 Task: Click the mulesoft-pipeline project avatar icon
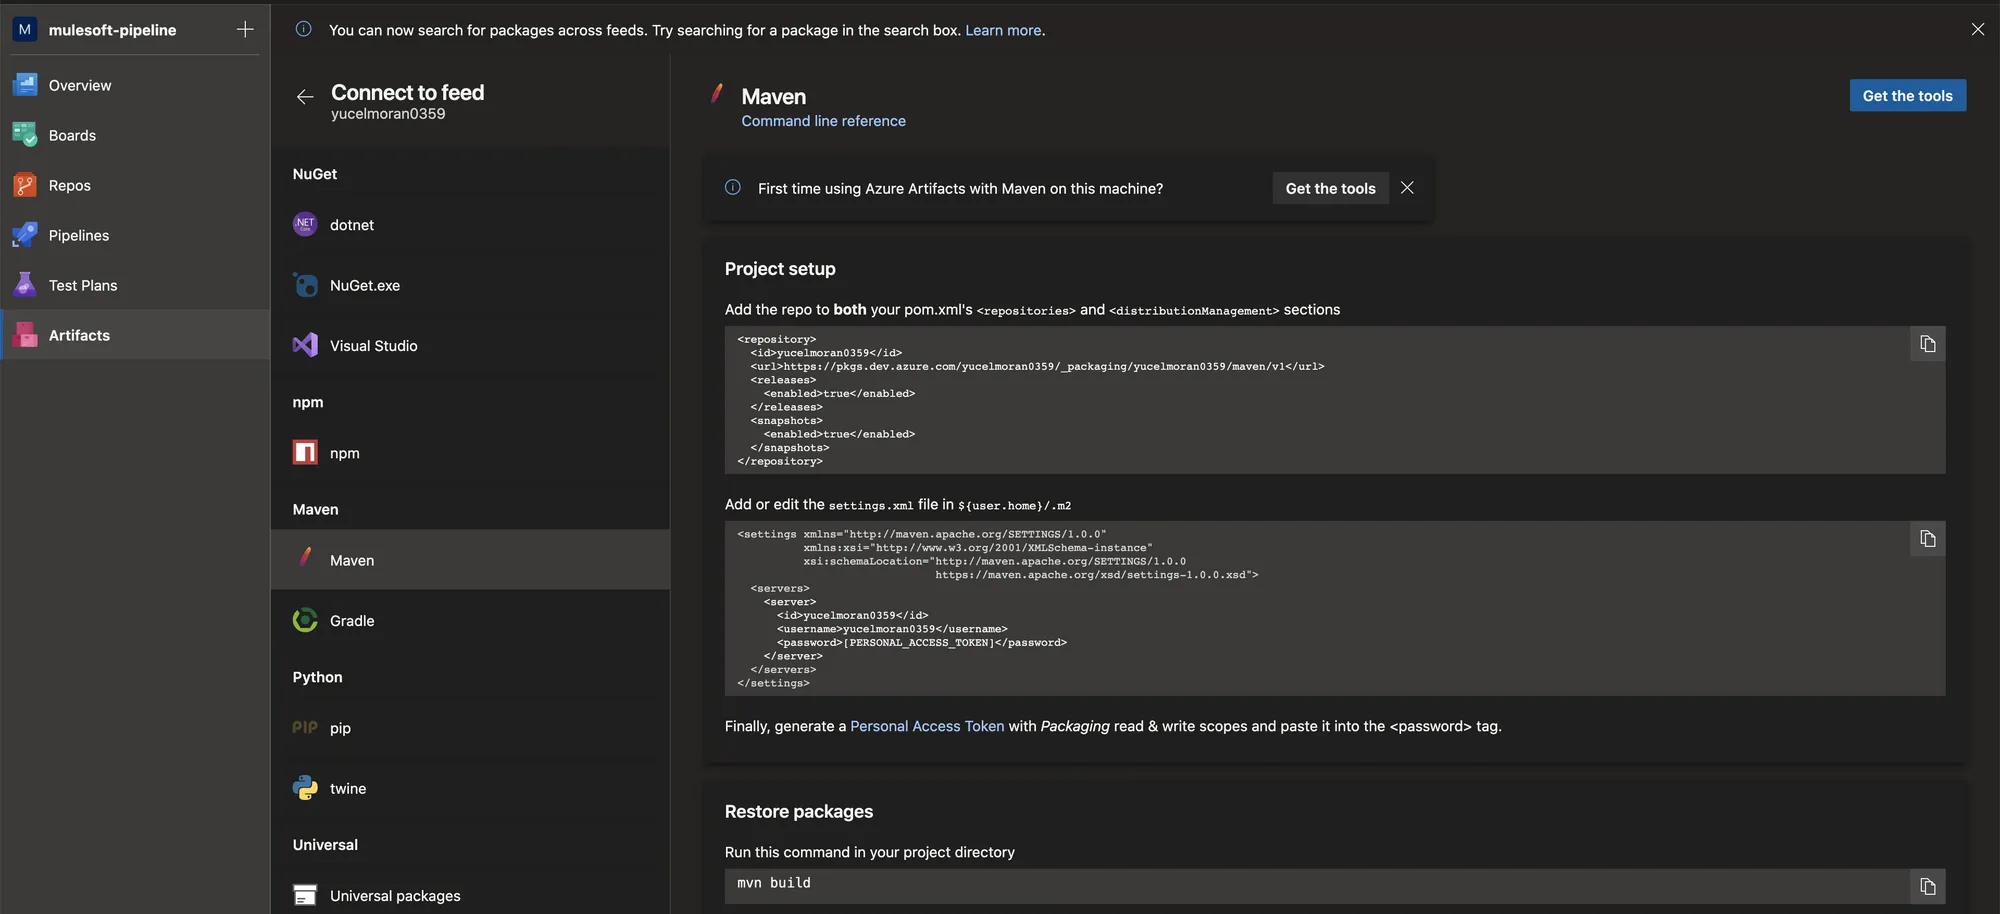pyautogui.click(x=25, y=30)
